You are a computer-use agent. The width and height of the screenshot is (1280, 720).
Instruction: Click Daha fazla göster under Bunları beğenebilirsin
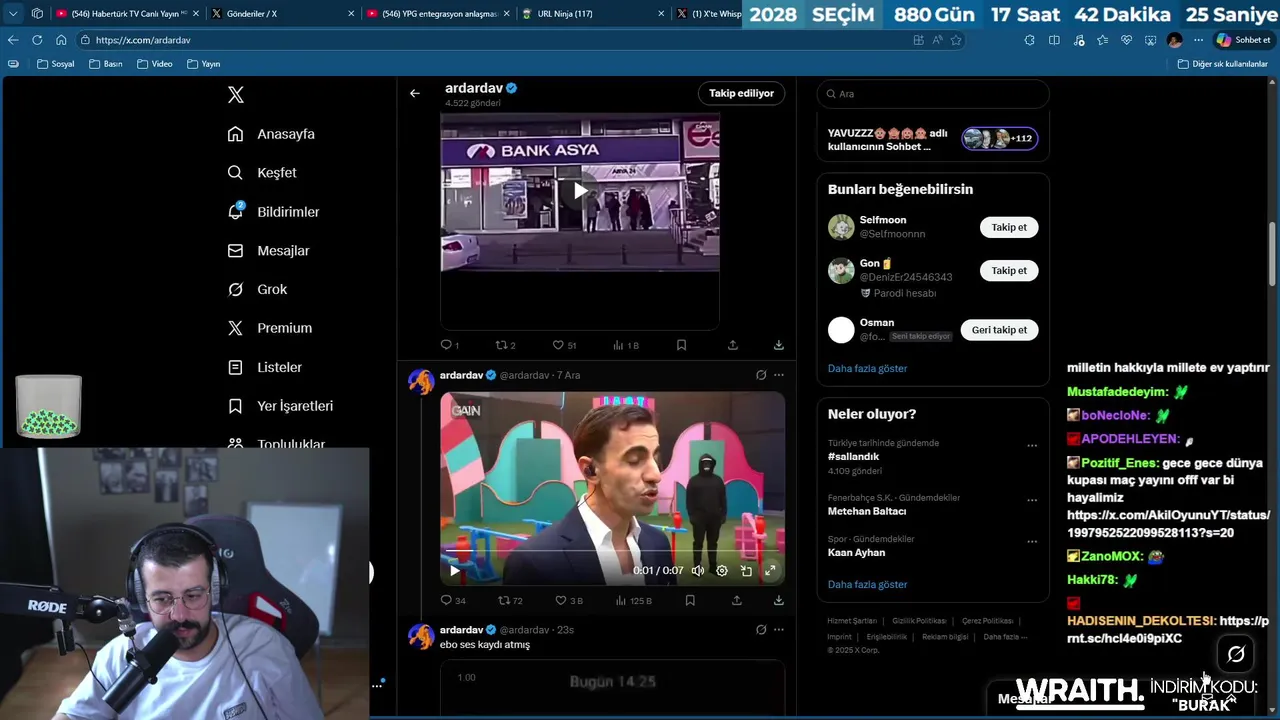tap(867, 369)
